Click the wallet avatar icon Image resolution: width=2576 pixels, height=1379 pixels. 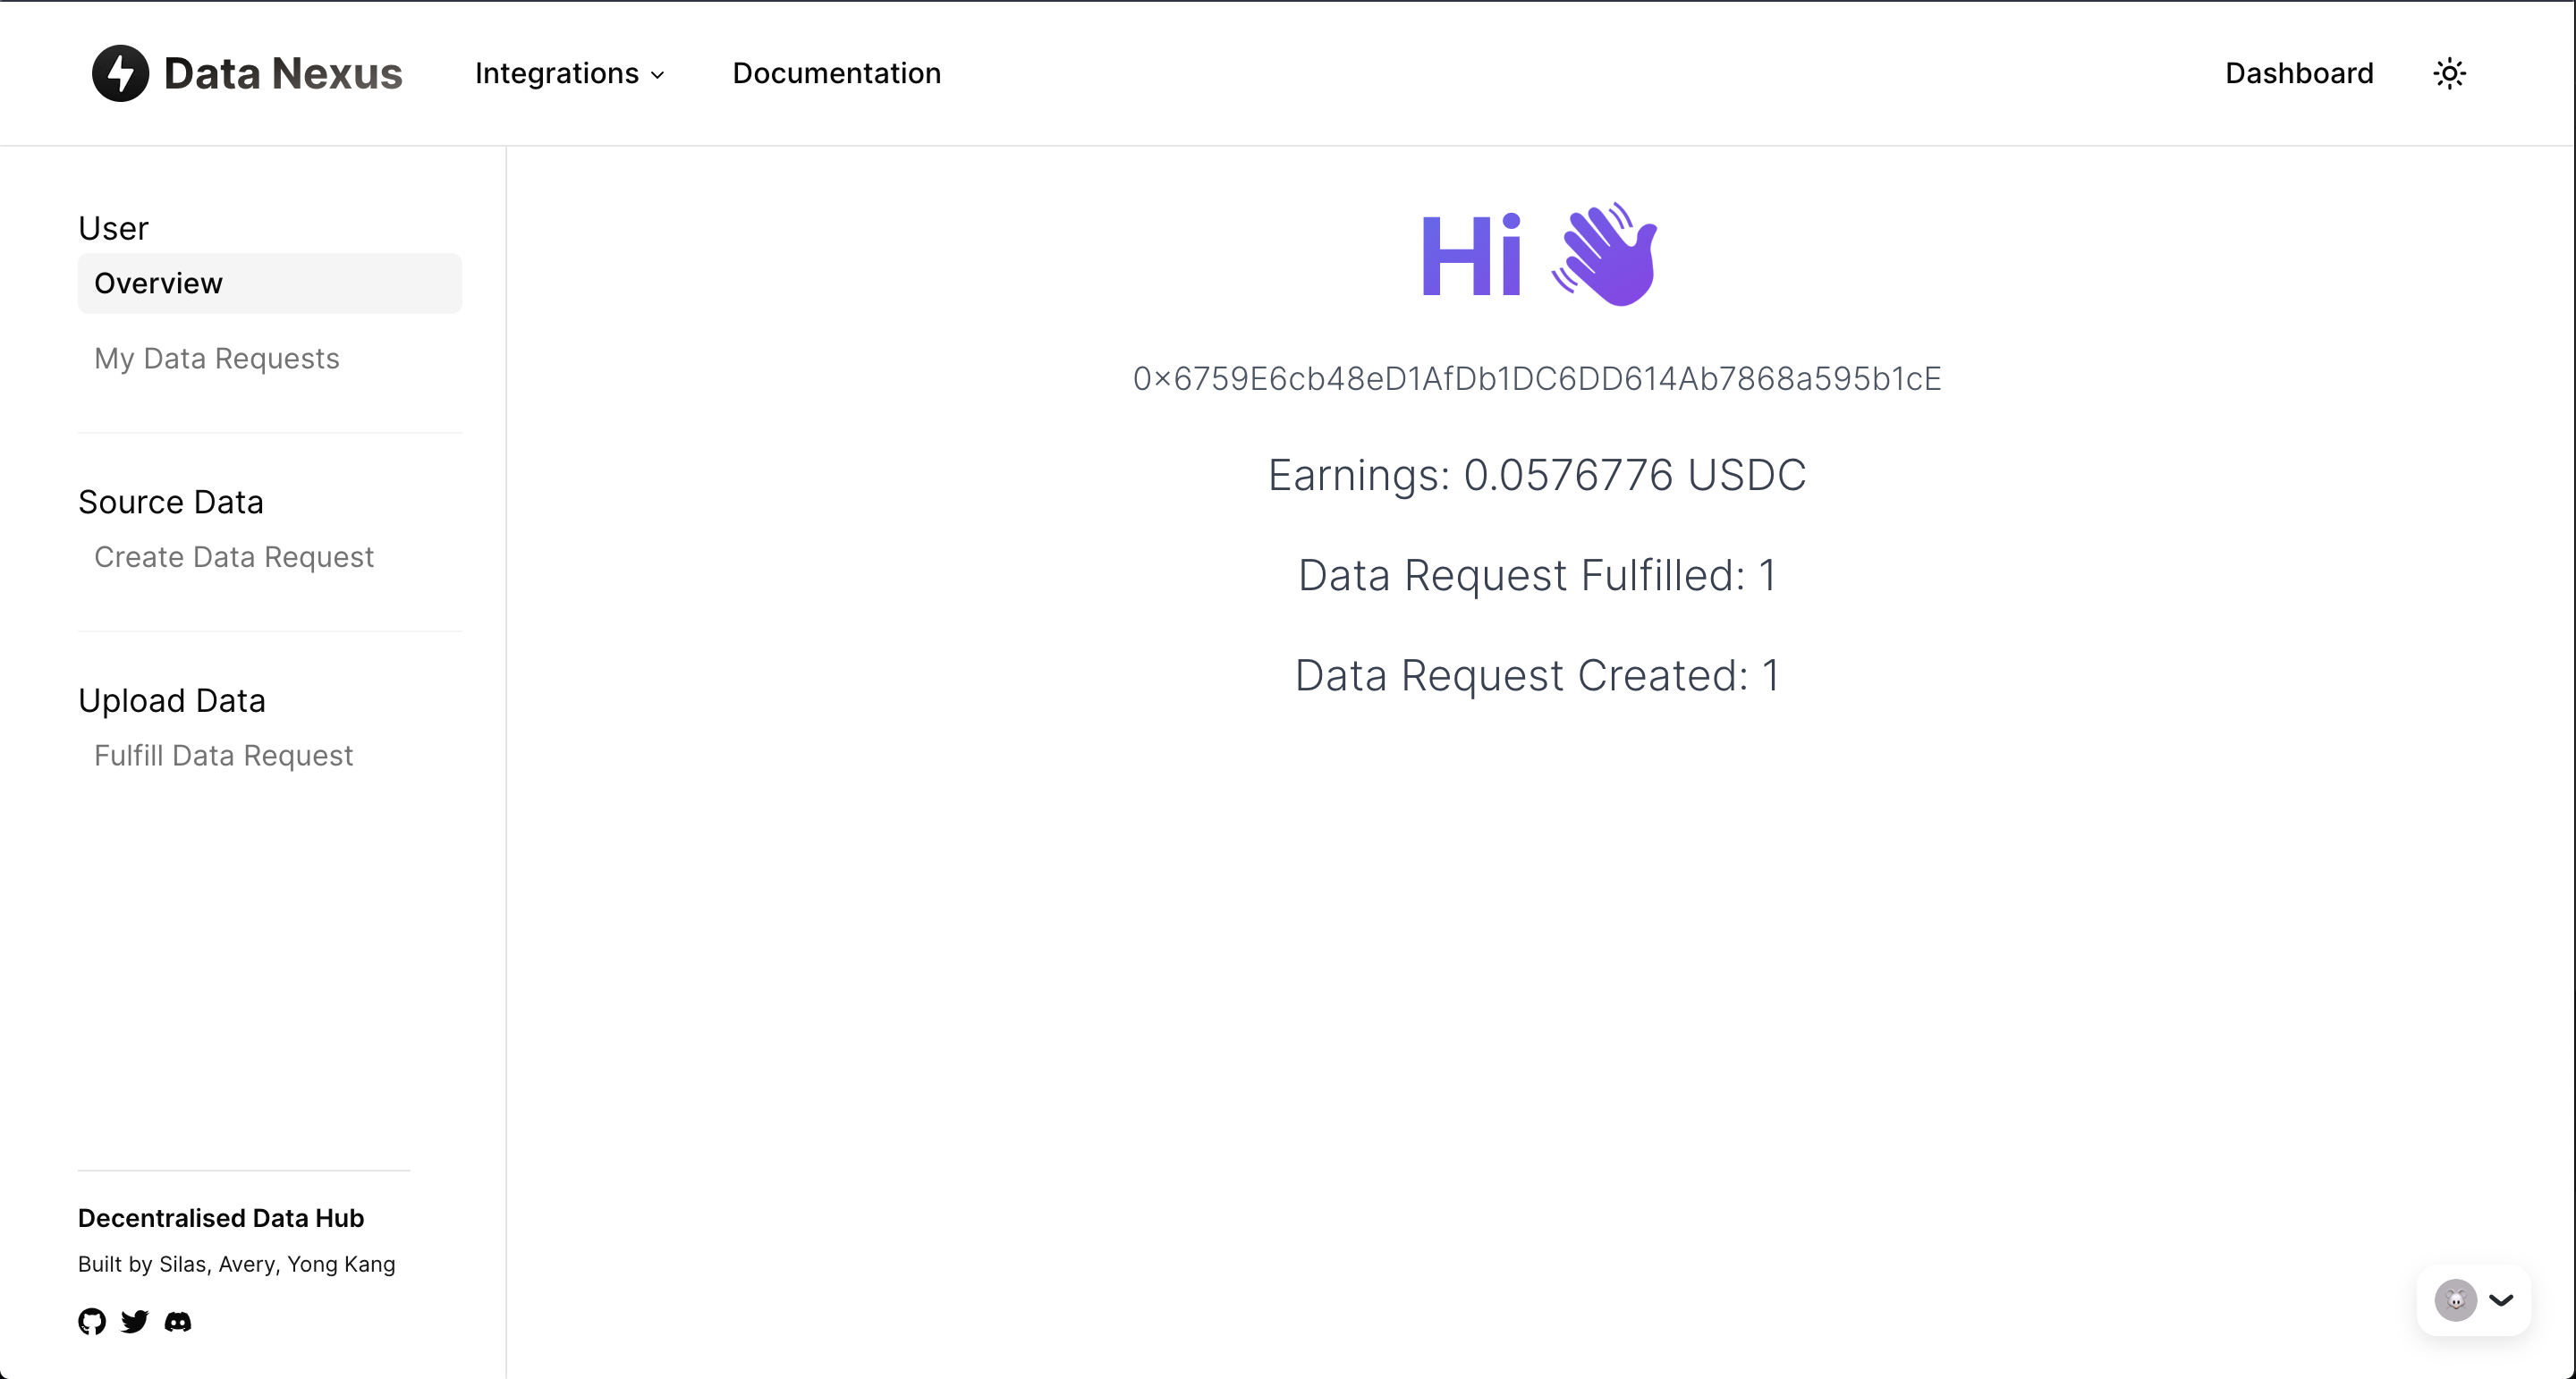[x=2455, y=1300]
